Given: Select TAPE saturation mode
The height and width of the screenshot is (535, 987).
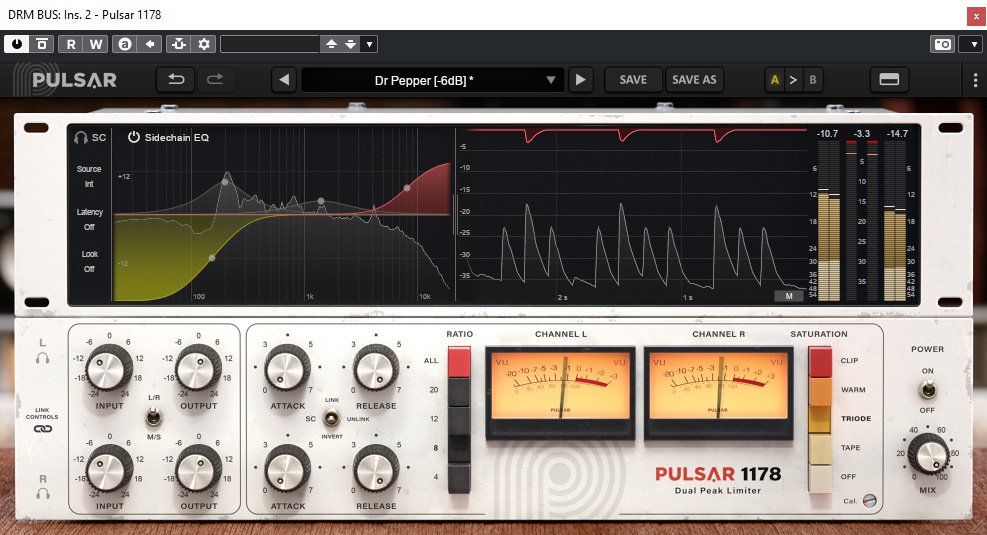Looking at the screenshot, I should click(820, 449).
